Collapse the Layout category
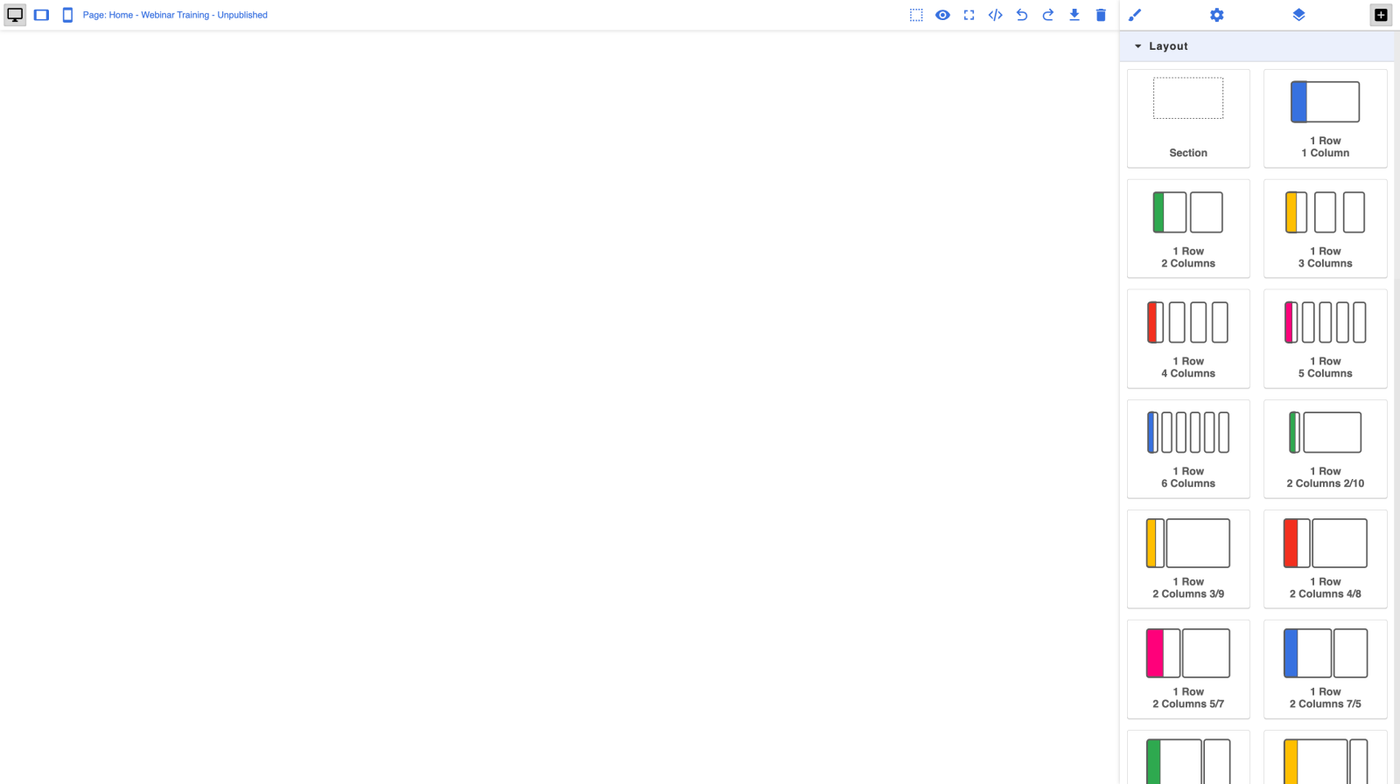This screenshot has width=1400, height=784. pyautogui.click(x=1257, y=46)
